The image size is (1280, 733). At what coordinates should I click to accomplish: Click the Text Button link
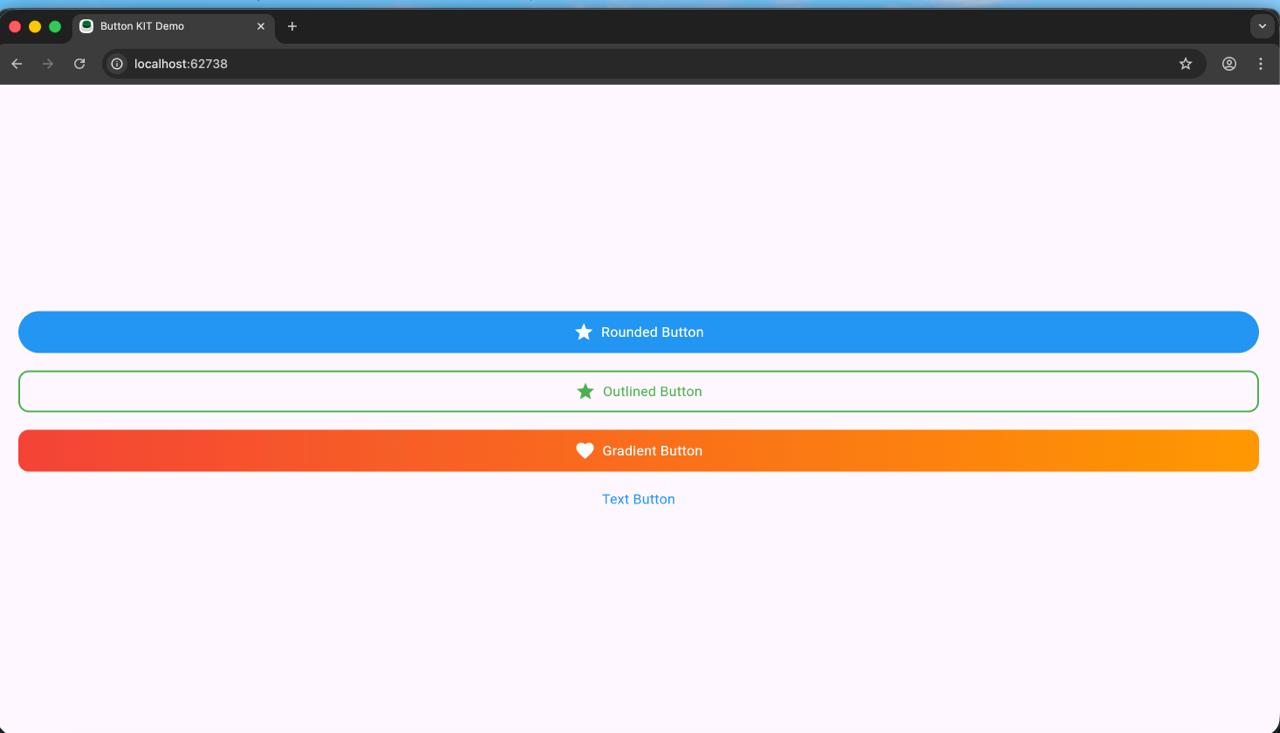638,499
